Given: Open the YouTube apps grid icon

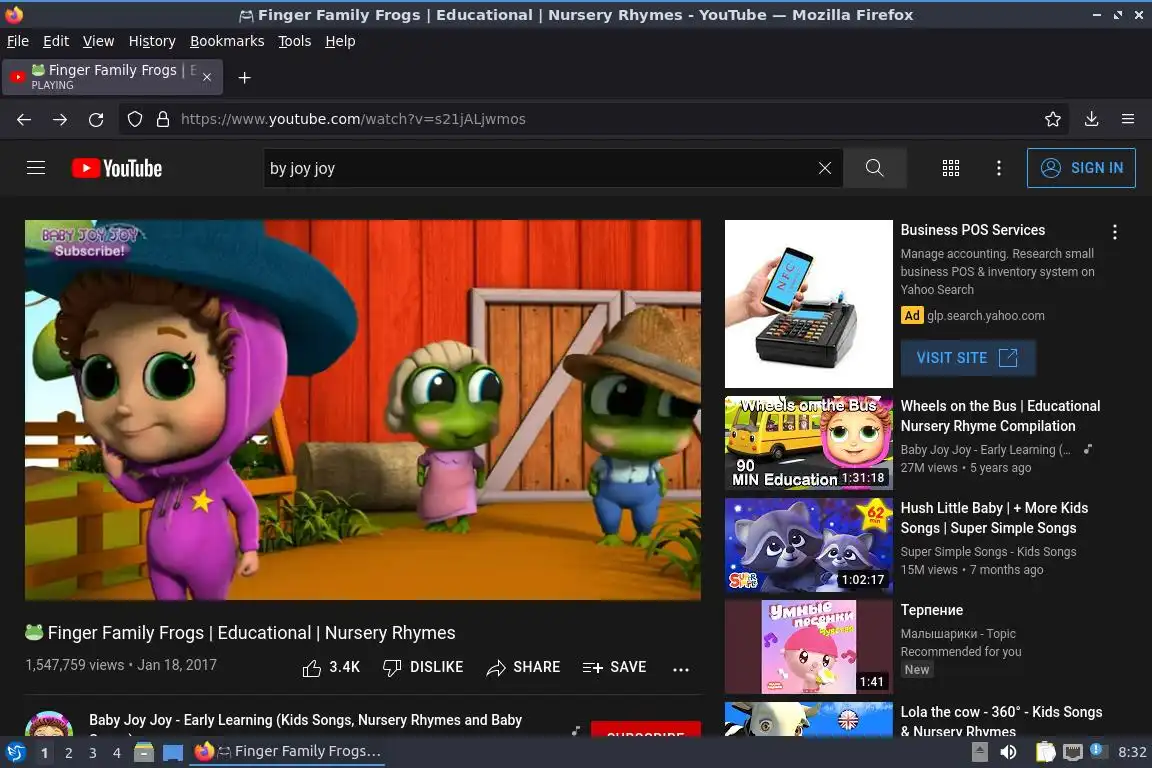Looking at the screenshot, I should pyautogui.click(x=951, y=168).
